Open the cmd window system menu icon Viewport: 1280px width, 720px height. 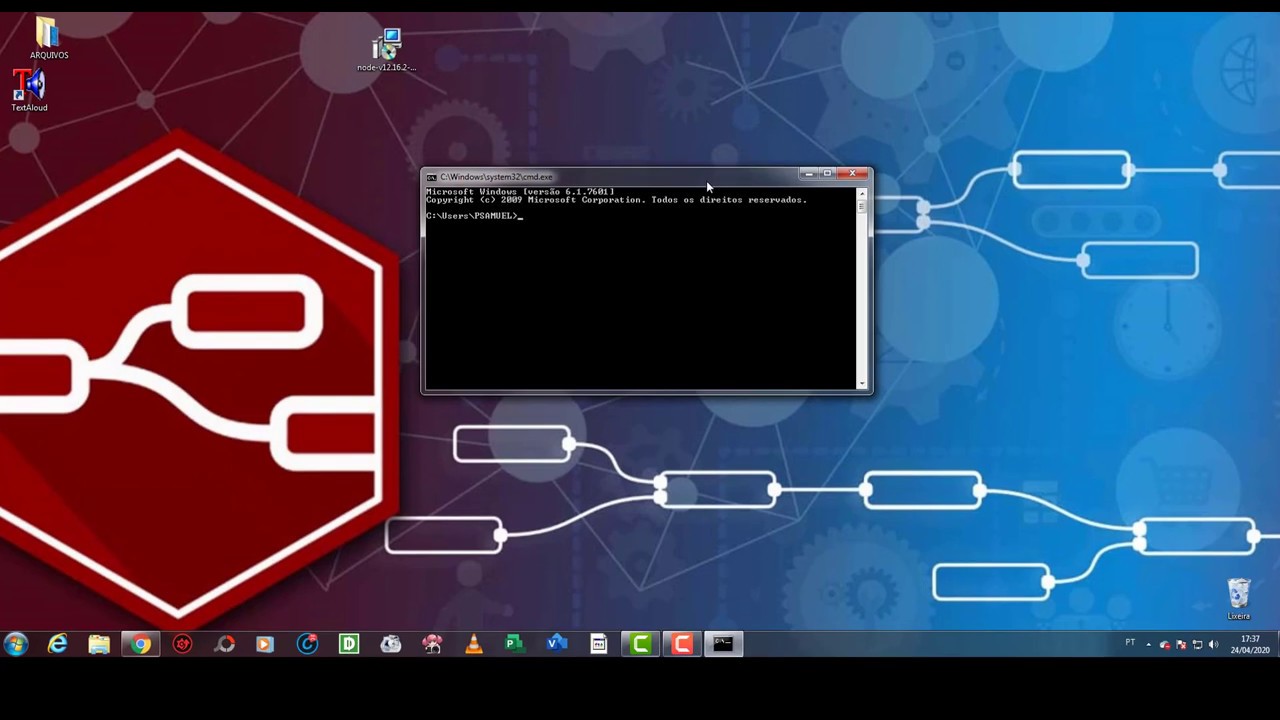pos(431,177)
